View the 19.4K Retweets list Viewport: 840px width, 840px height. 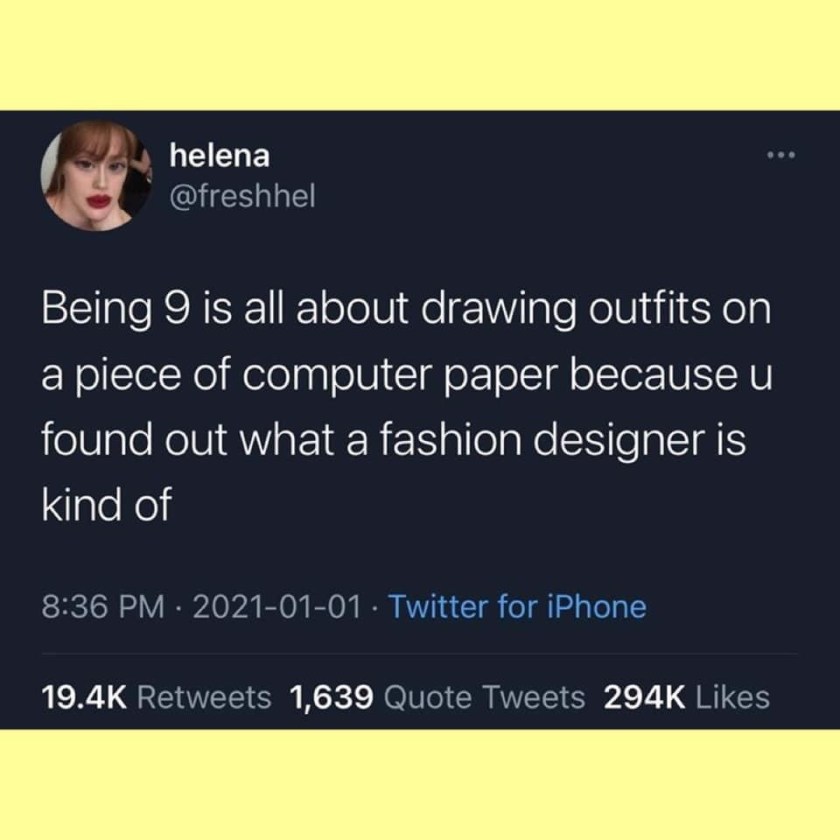[x=156, y=698]
